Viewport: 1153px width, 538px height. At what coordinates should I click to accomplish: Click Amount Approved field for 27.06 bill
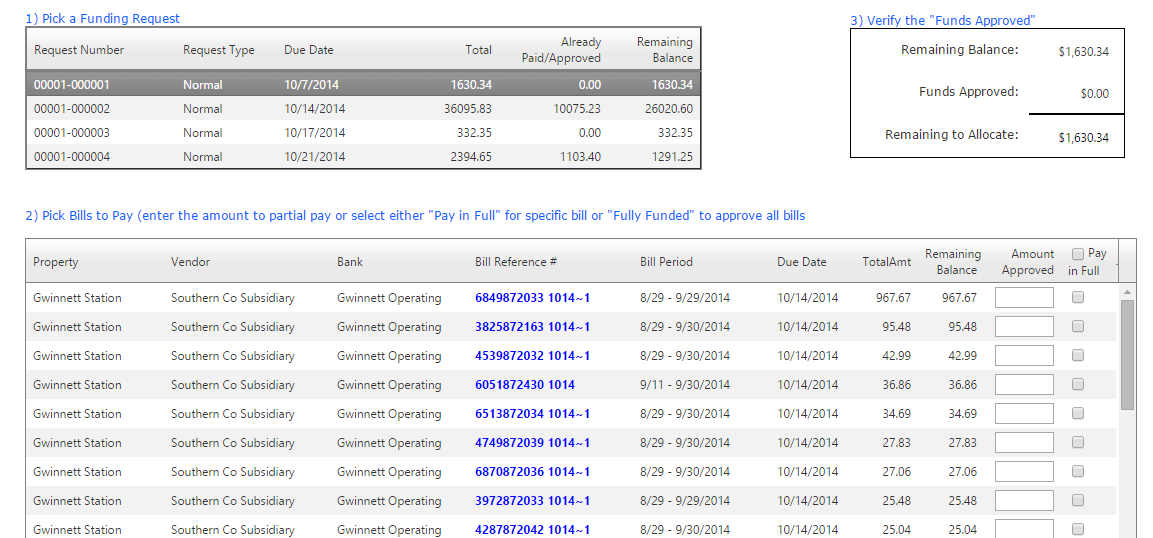coord(1025,471)
